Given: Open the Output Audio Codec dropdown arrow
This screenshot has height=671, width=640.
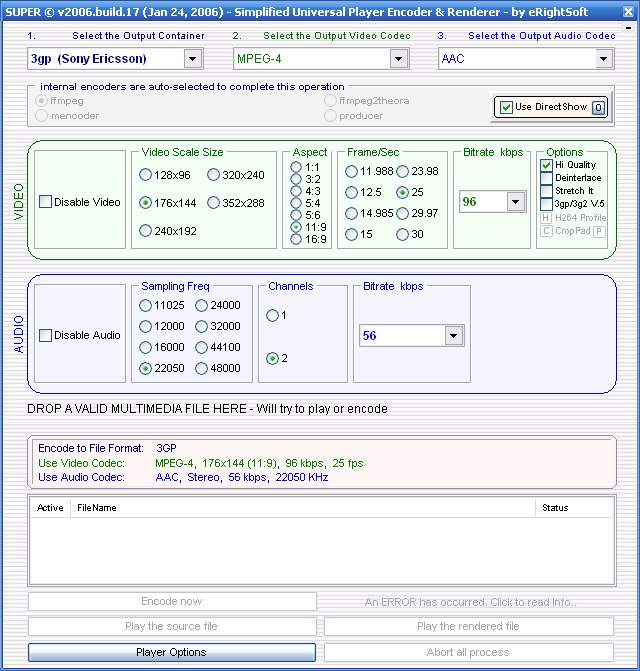Looking at the screenshot, I should coord(603,59).
